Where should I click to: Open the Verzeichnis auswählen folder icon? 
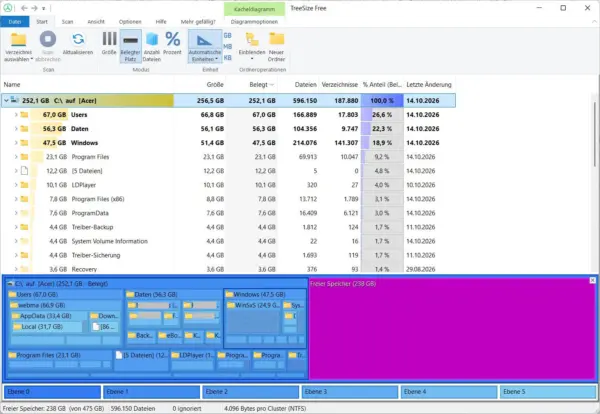(x=18, y=39)
